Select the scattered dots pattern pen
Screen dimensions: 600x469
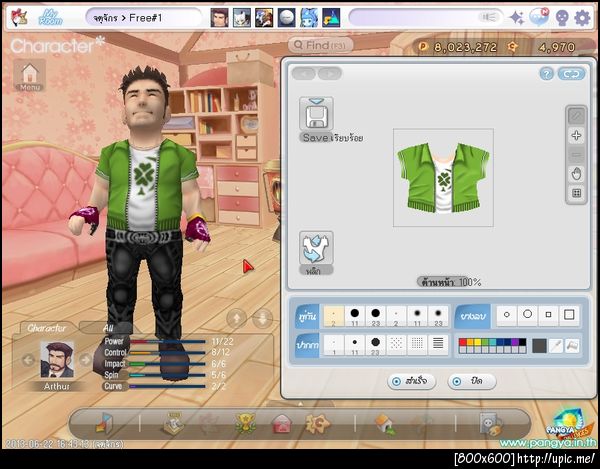[396, 344]
